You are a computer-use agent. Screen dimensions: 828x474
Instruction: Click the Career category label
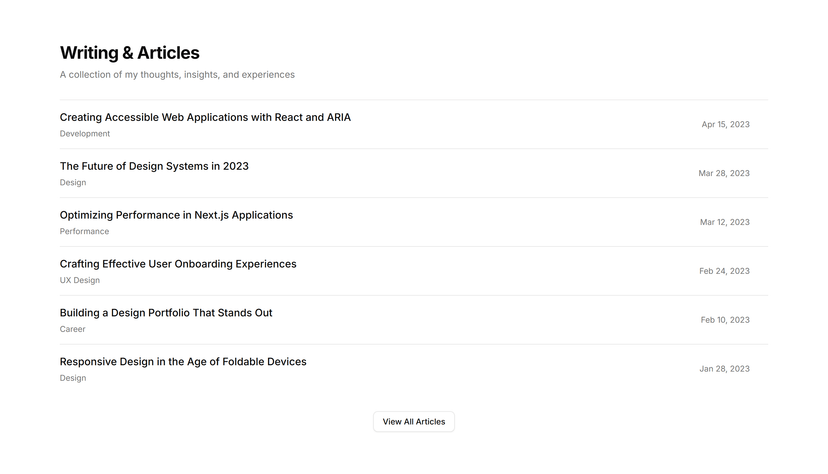[72, 329]
